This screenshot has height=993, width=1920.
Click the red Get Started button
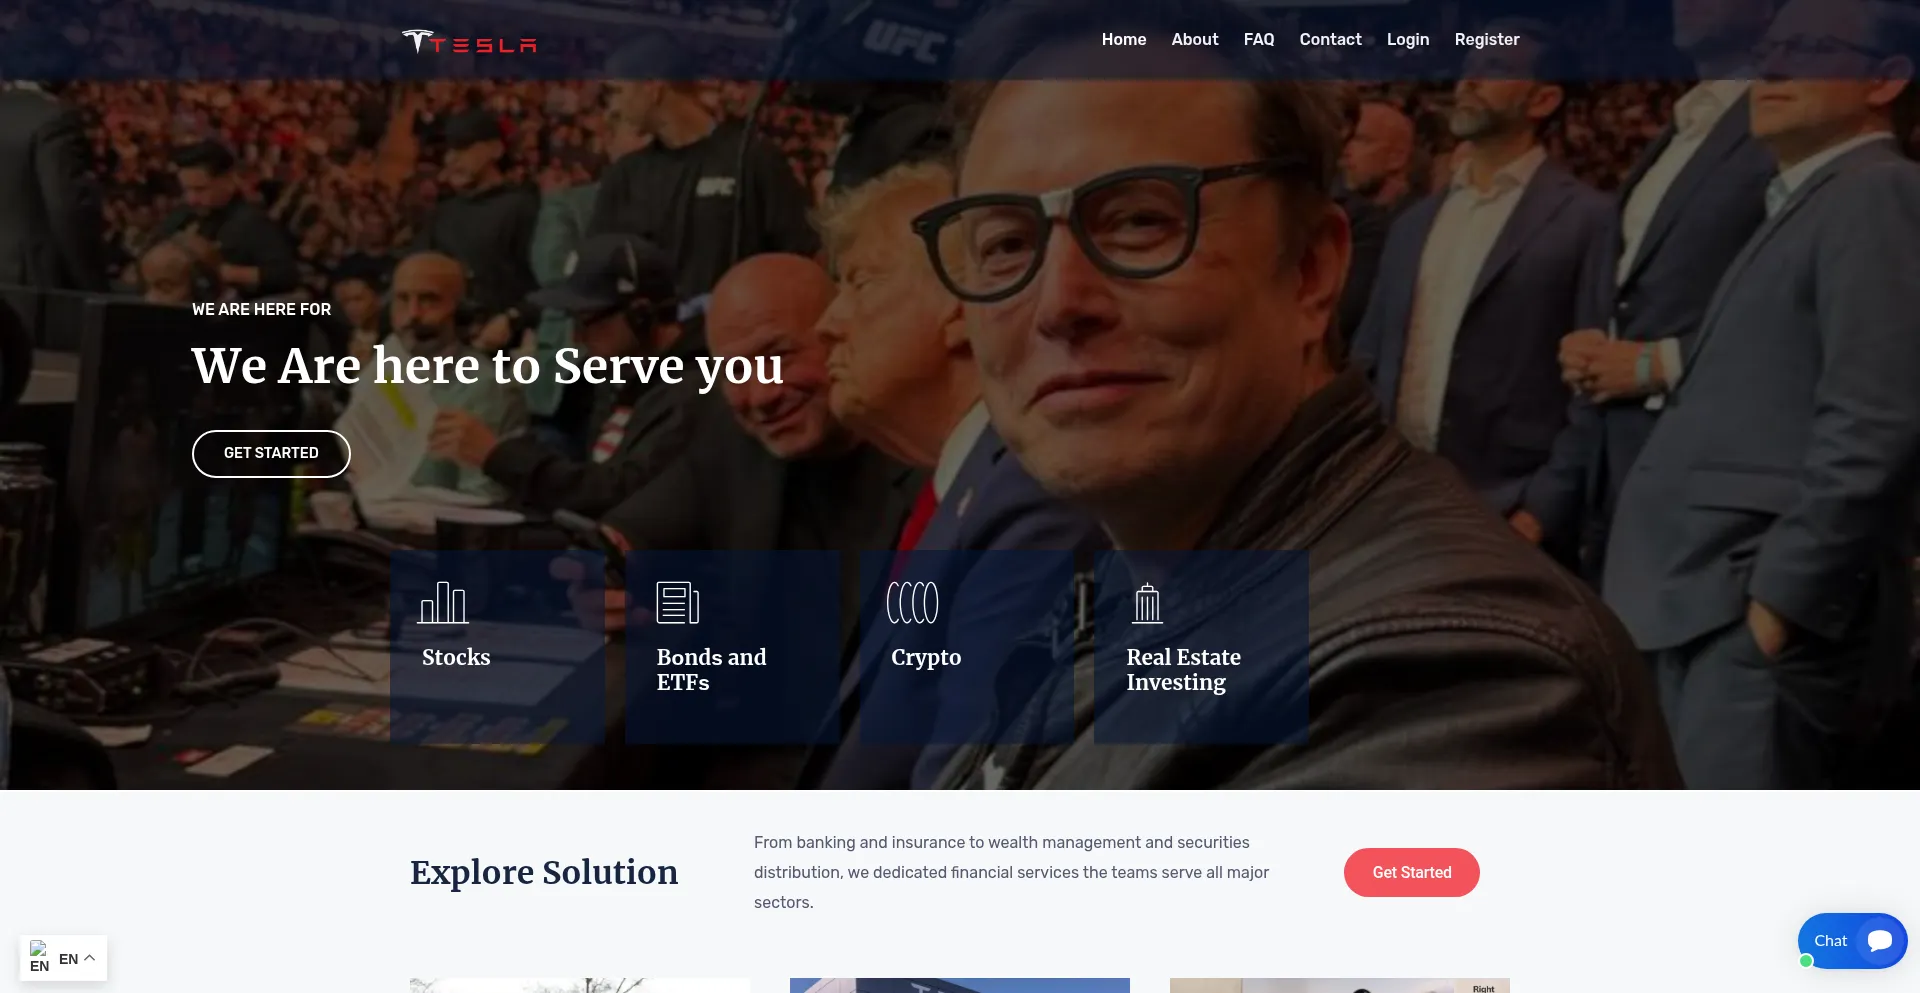(x=1411, y=872)
